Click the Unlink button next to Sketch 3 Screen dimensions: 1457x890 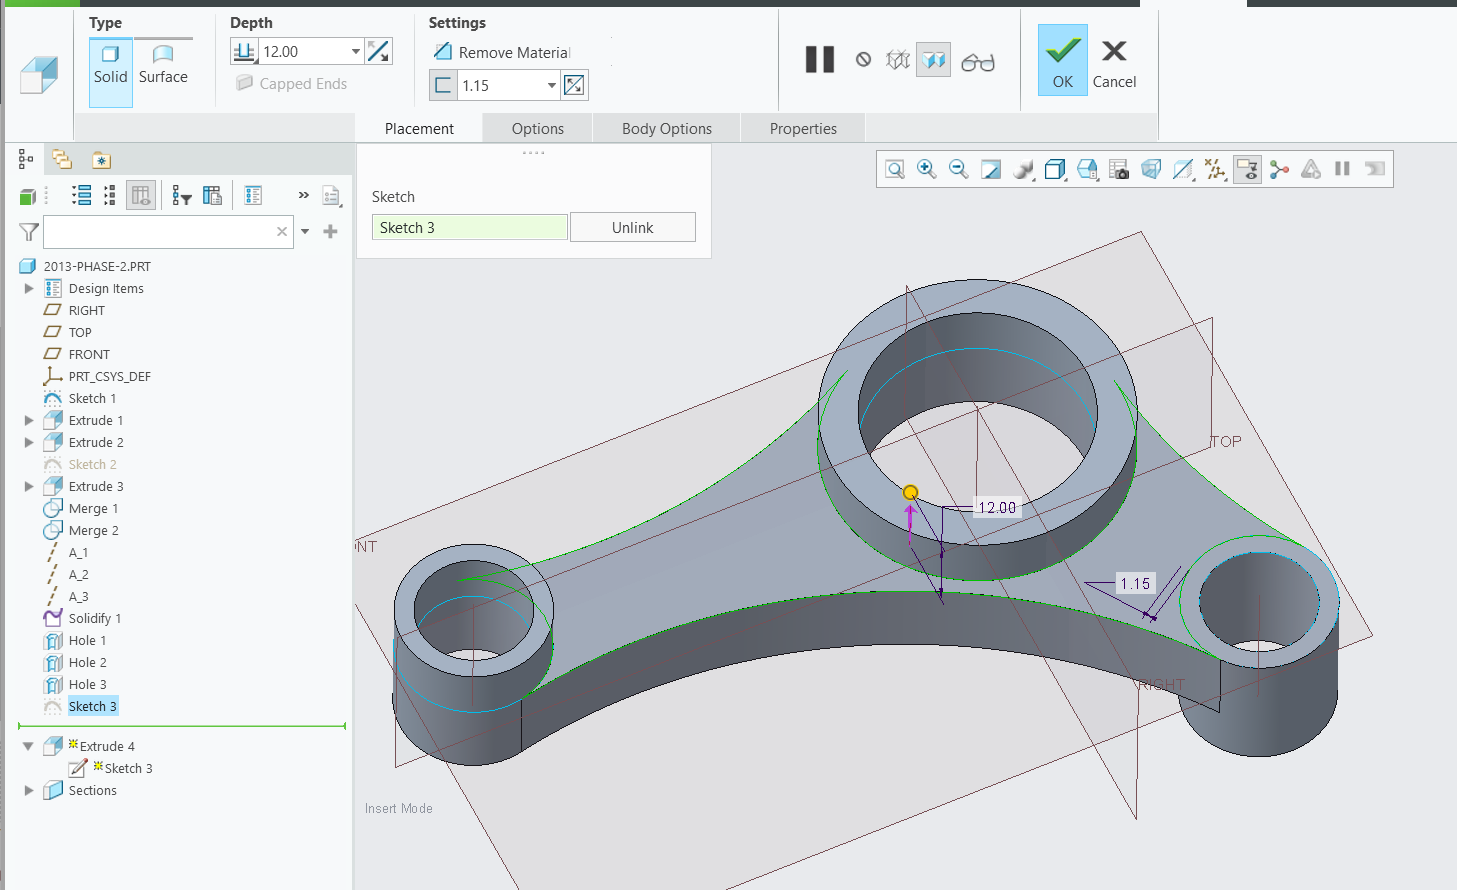pyautogui.click(x=632, y=227)
